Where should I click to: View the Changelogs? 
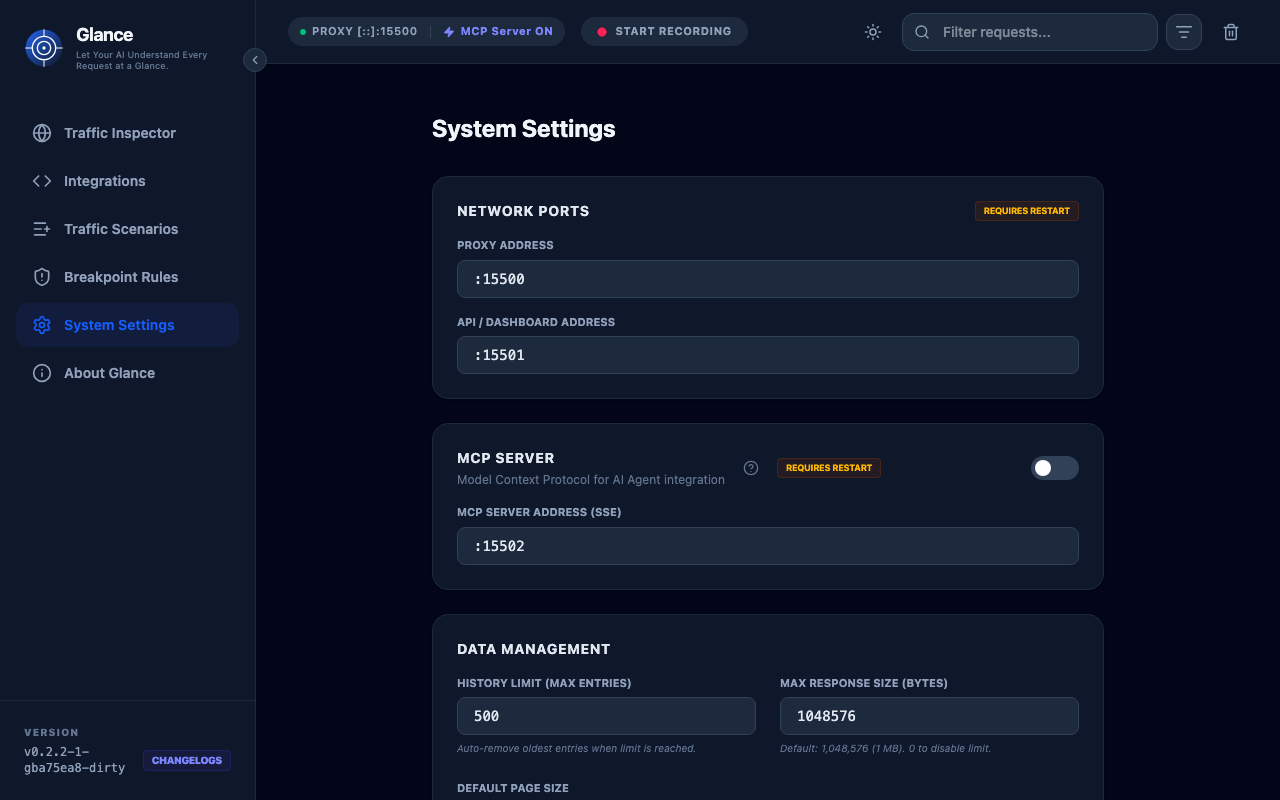[186, 760]
